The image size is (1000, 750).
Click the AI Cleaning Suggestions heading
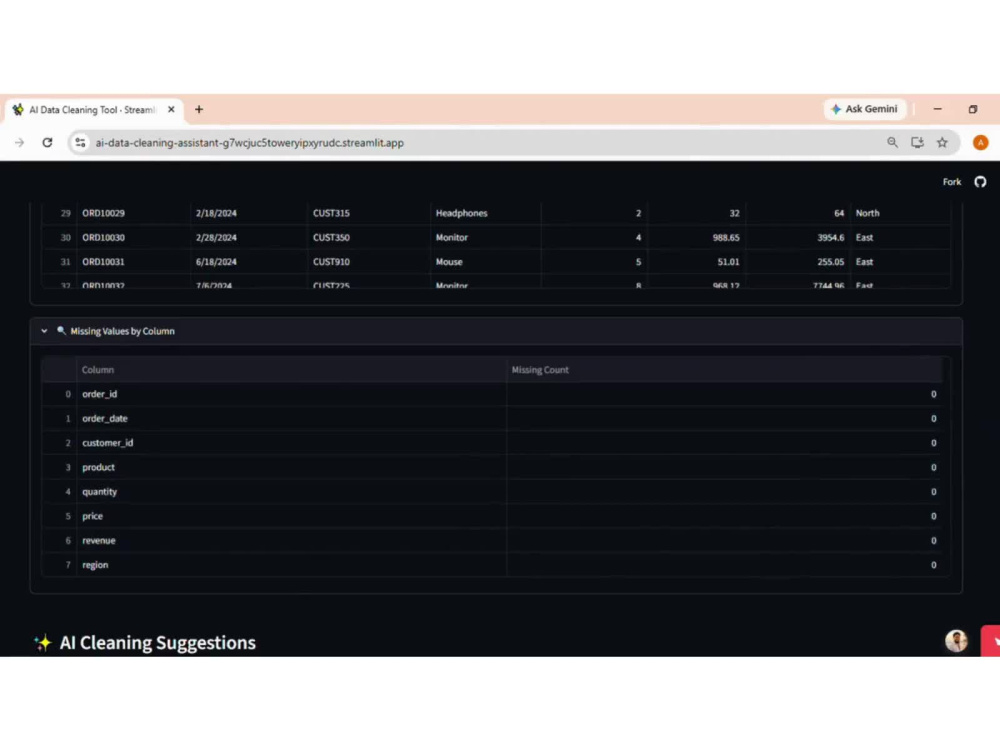[158, 642]
